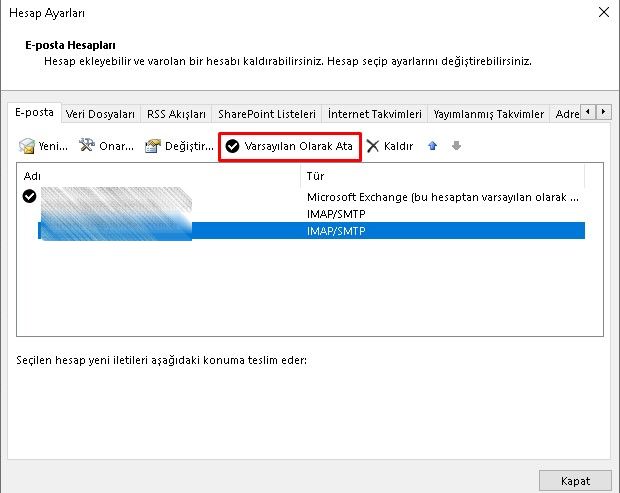Click the default-account checkmark in the list
620x493 pixels.
tap(29, 197)
